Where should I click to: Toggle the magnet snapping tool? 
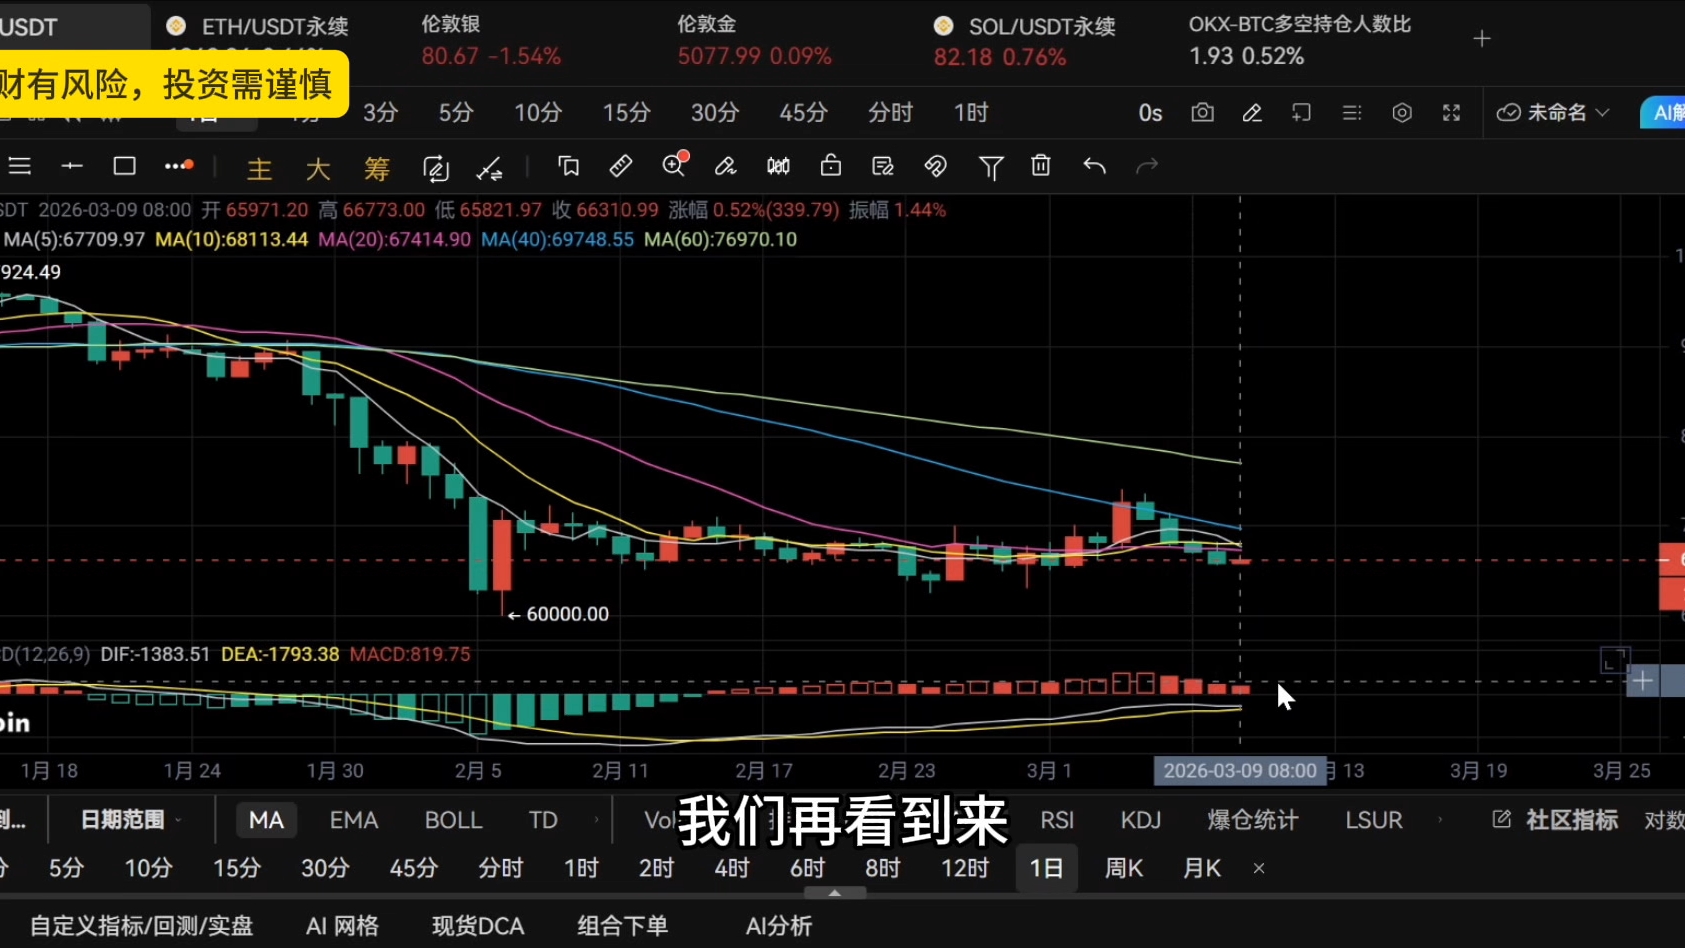pos(935,166)
